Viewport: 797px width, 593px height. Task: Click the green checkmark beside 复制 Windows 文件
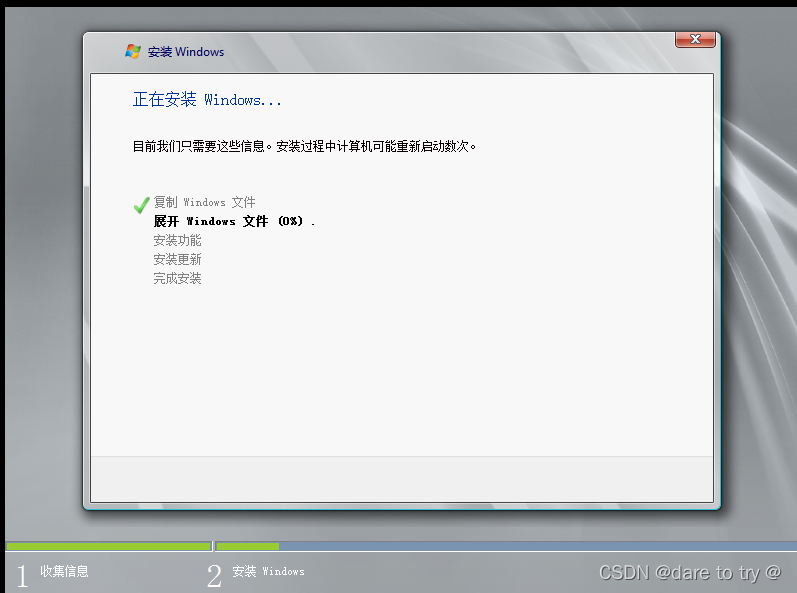point(141,205)
